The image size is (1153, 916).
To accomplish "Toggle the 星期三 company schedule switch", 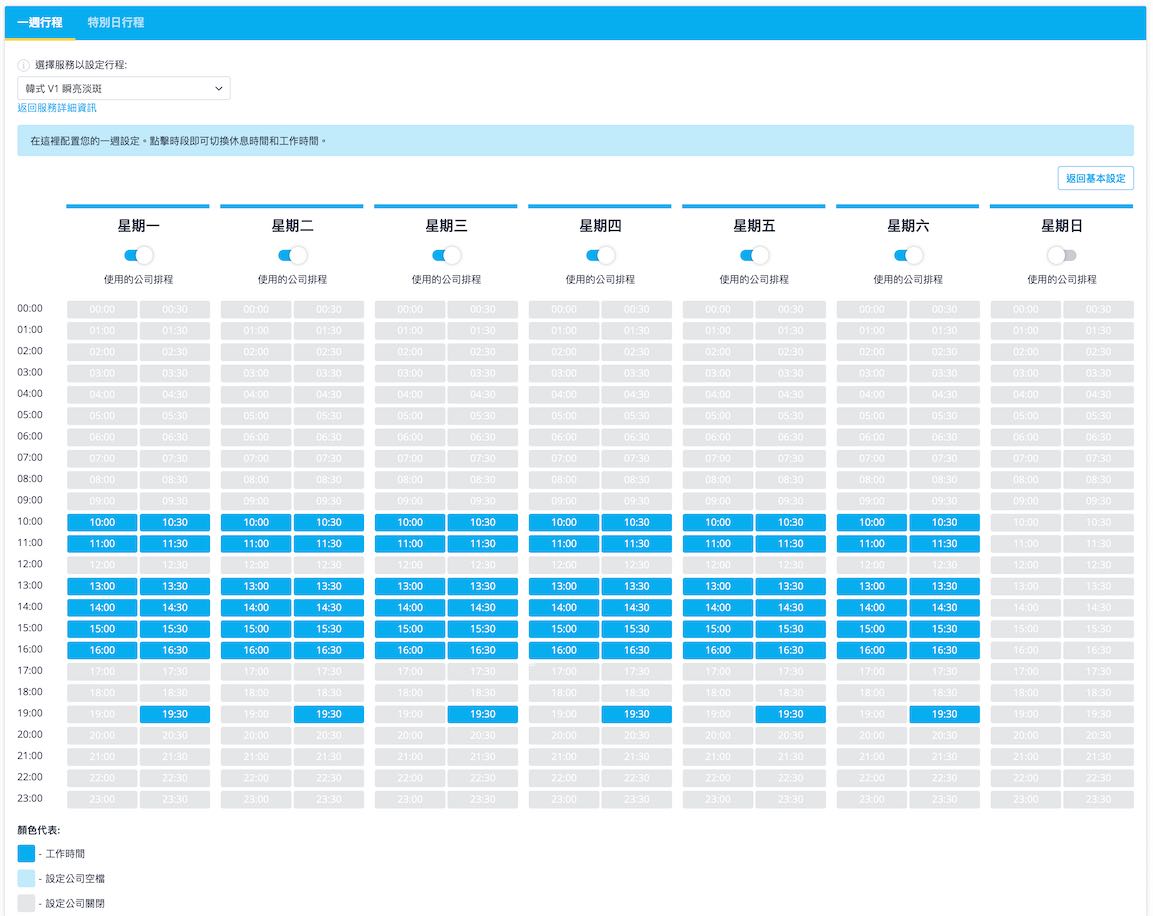I will coord(446,255).
